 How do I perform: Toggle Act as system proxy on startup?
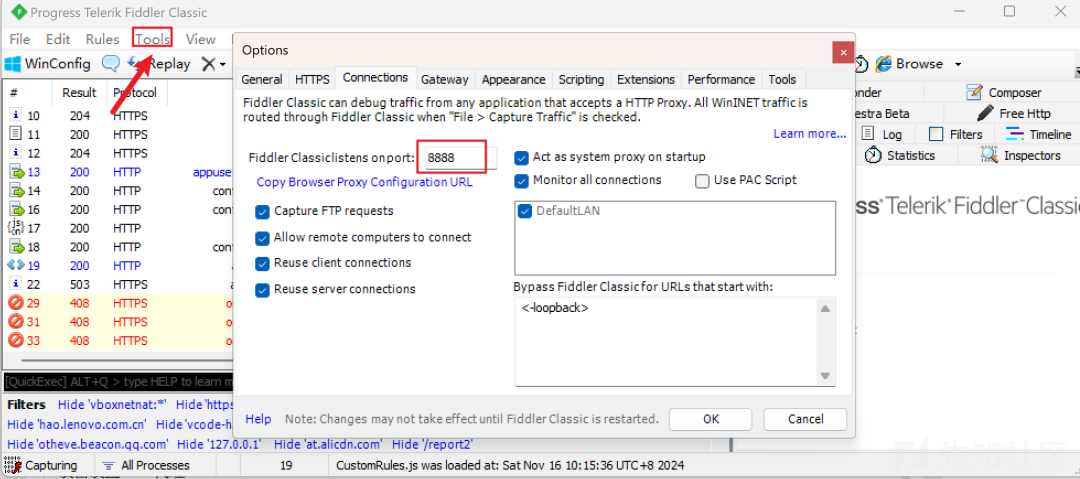521,157
